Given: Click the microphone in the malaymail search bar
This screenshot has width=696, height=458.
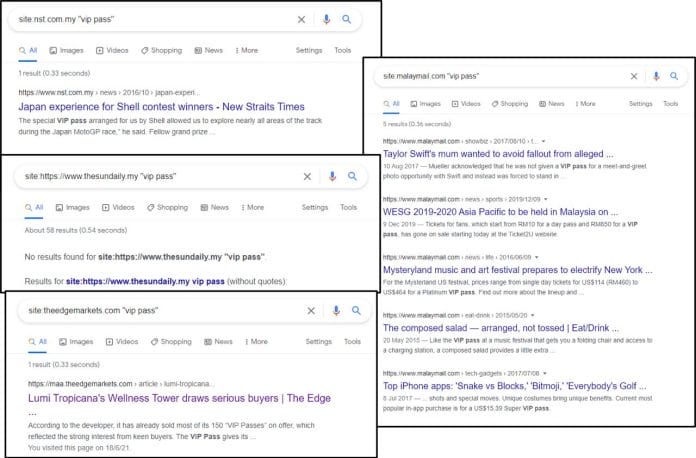Looking at the screenshot, I should pyautogui.click(x=656, y=76).
